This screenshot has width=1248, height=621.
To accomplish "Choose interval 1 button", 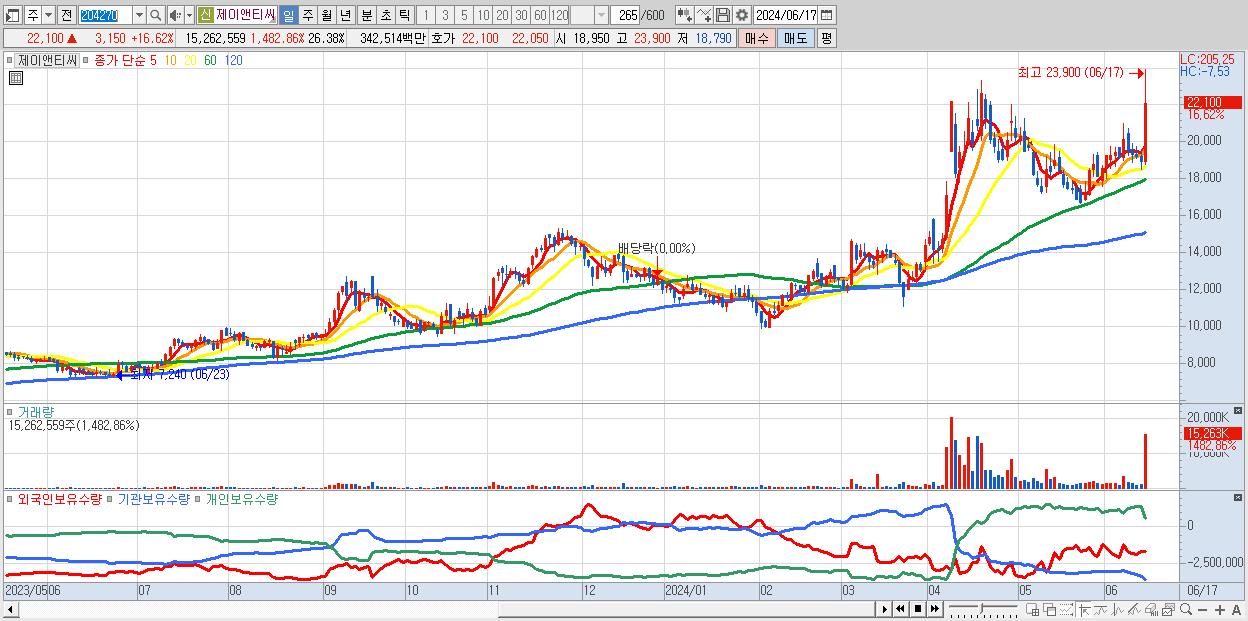I will tap(426, 16).
